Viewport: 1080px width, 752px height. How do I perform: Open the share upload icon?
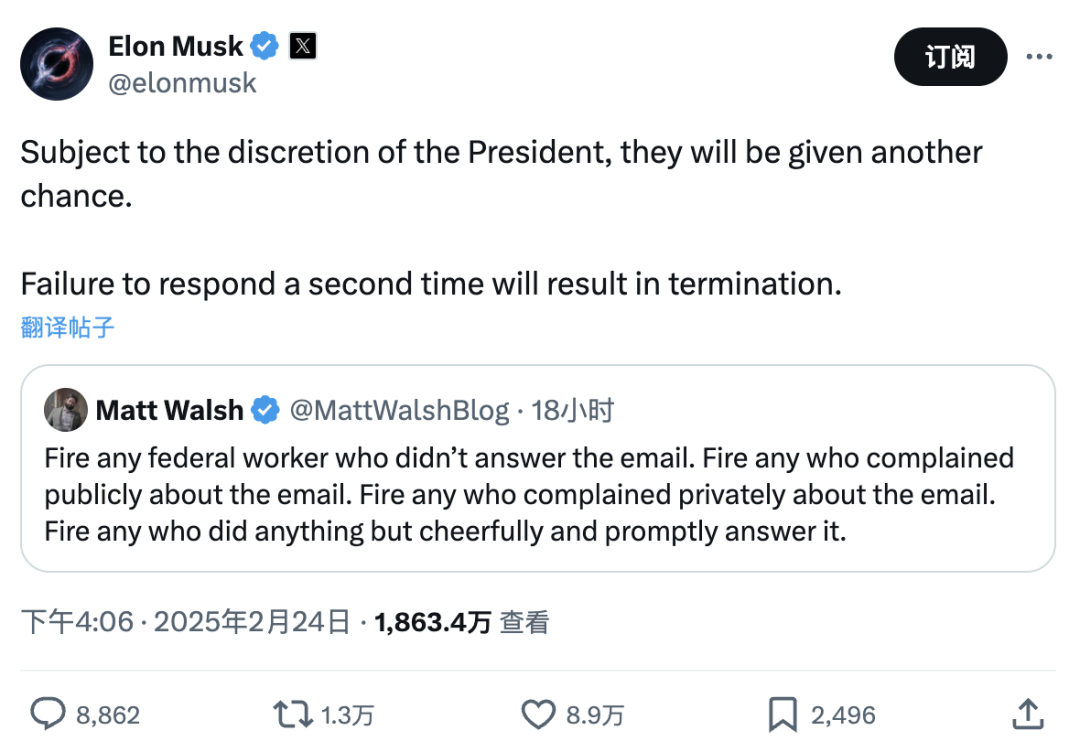point(1028,713)
